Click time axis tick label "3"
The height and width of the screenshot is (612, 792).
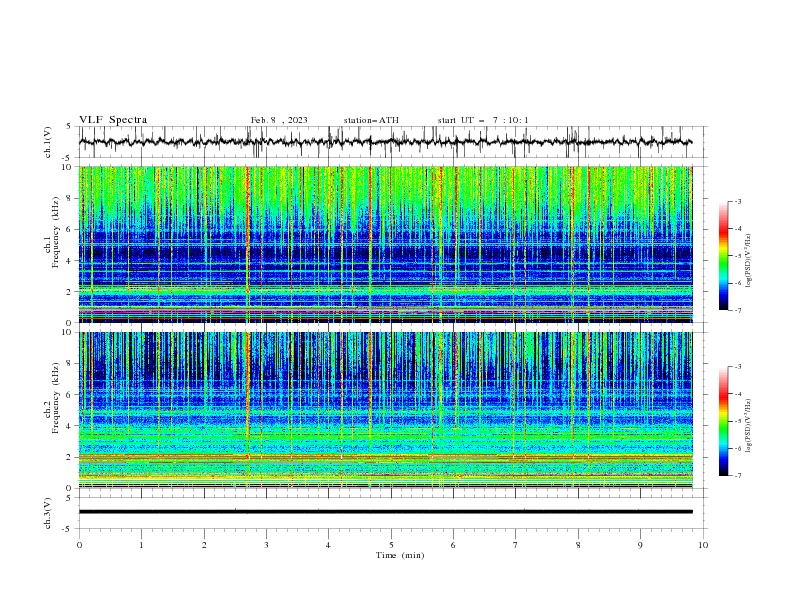point(266,545)
